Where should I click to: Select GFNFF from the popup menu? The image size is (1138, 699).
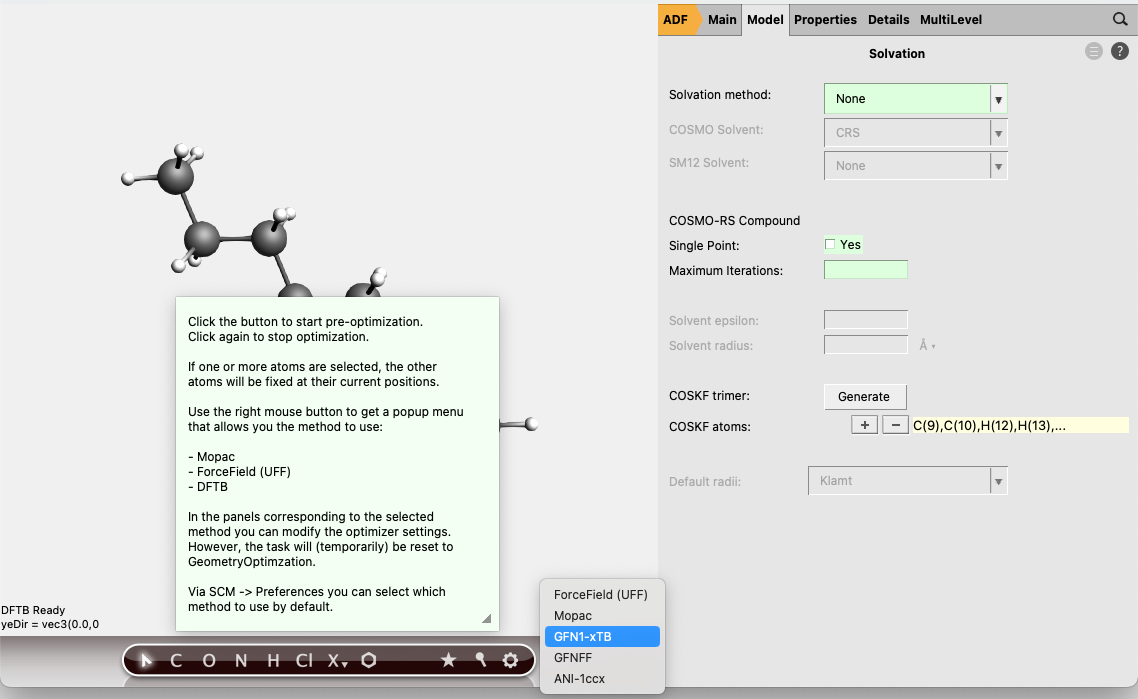572,658
